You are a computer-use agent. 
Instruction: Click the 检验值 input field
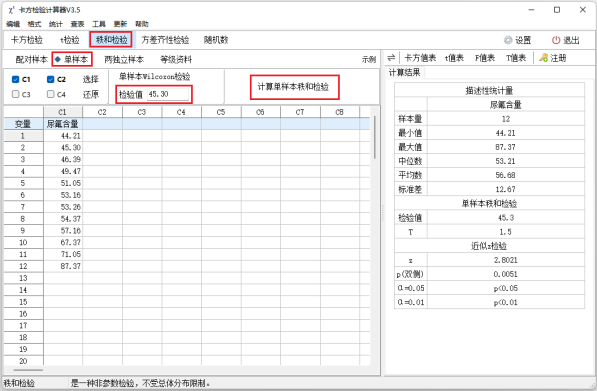168,94
